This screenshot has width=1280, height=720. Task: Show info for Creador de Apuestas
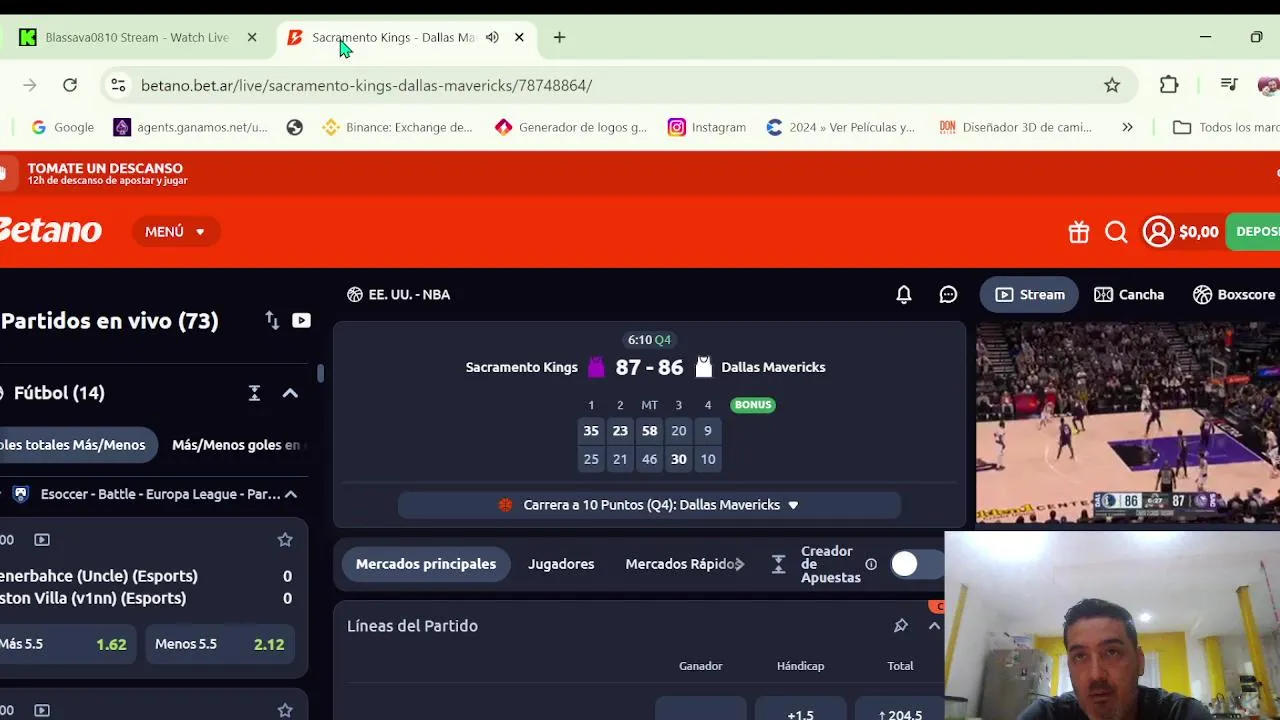871,565
